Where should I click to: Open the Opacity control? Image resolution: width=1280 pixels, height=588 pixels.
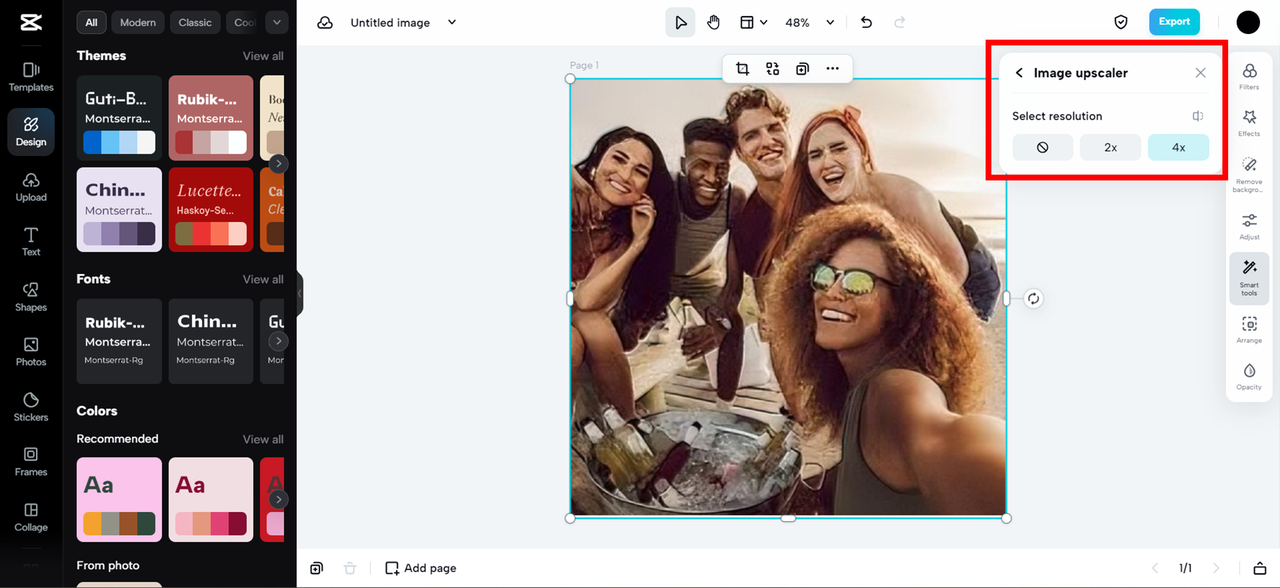tap(1249, 376)
